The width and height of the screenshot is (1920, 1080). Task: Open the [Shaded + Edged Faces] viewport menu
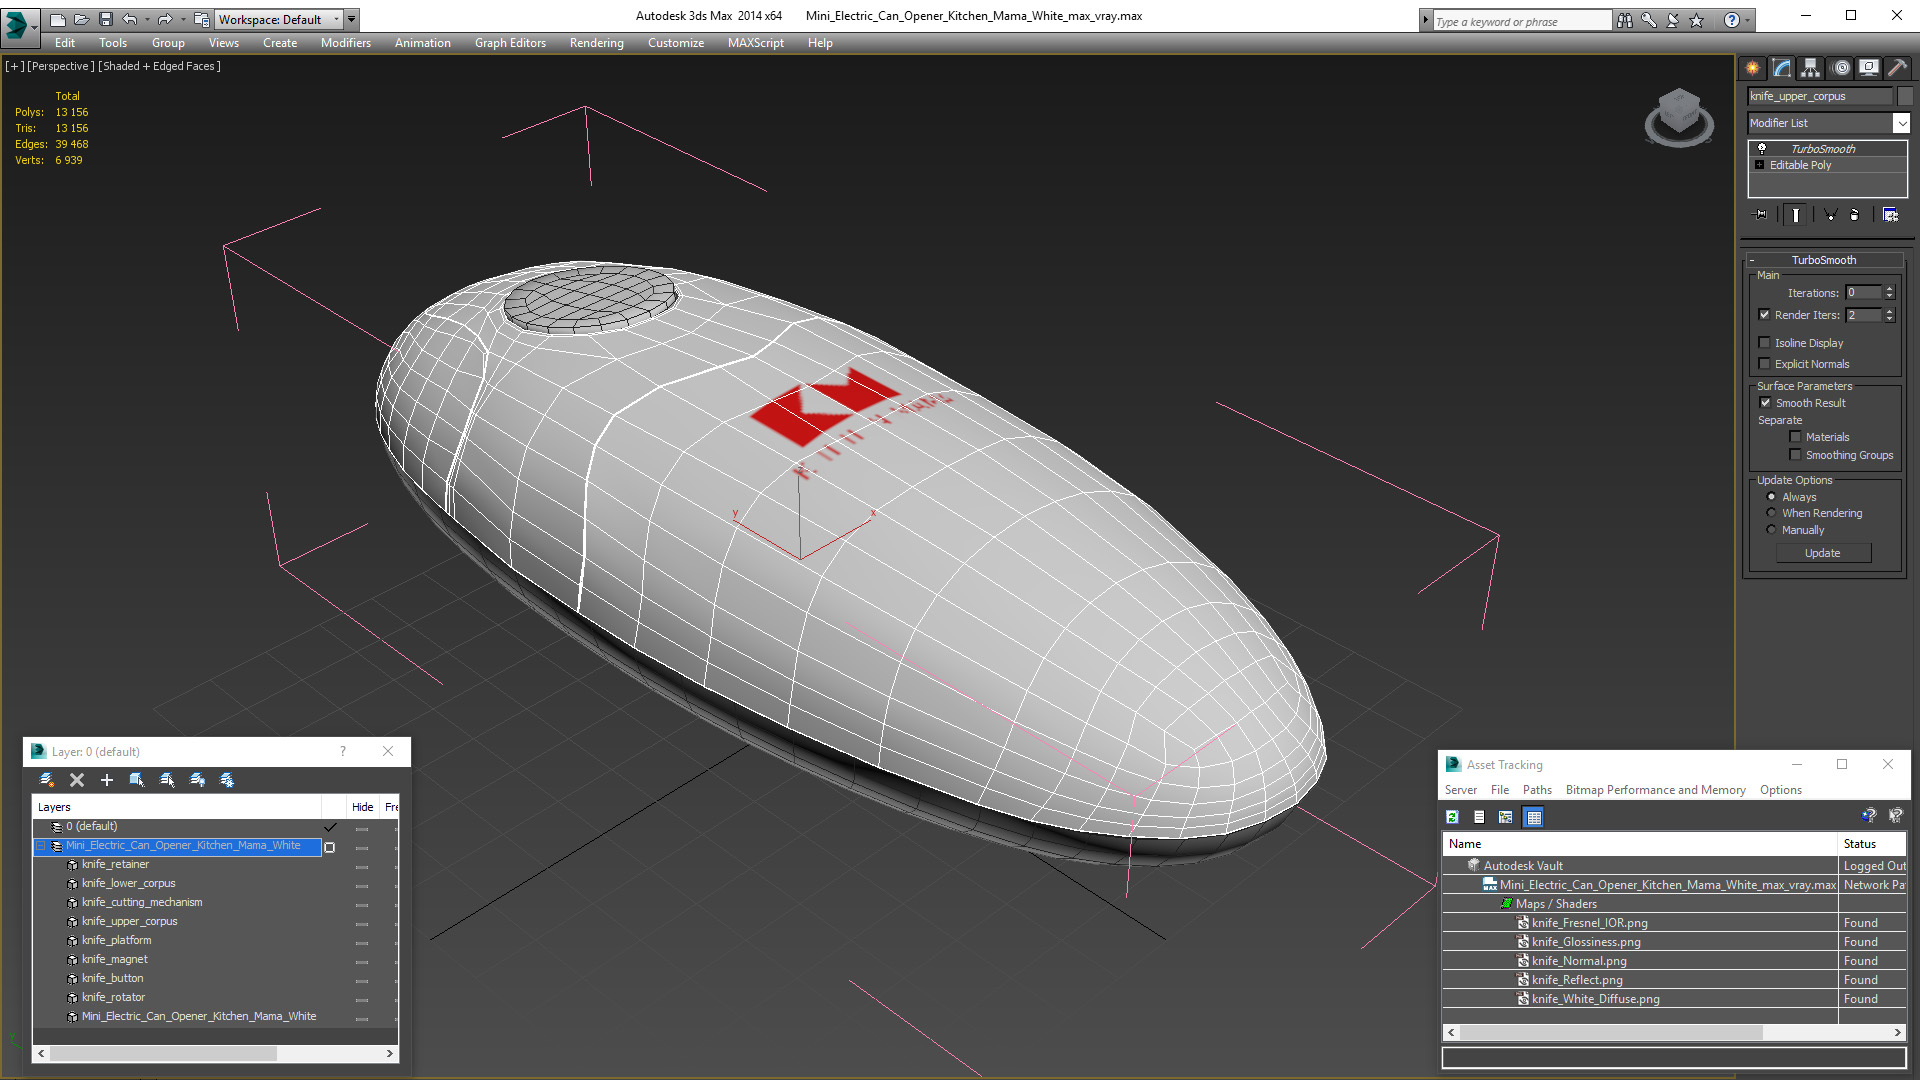(159, 66)
